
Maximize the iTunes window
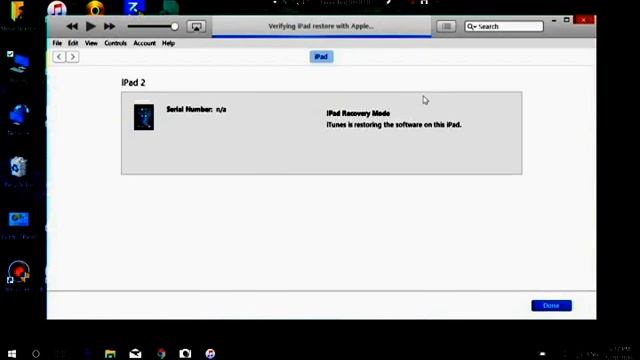click(x=567, y=20)
